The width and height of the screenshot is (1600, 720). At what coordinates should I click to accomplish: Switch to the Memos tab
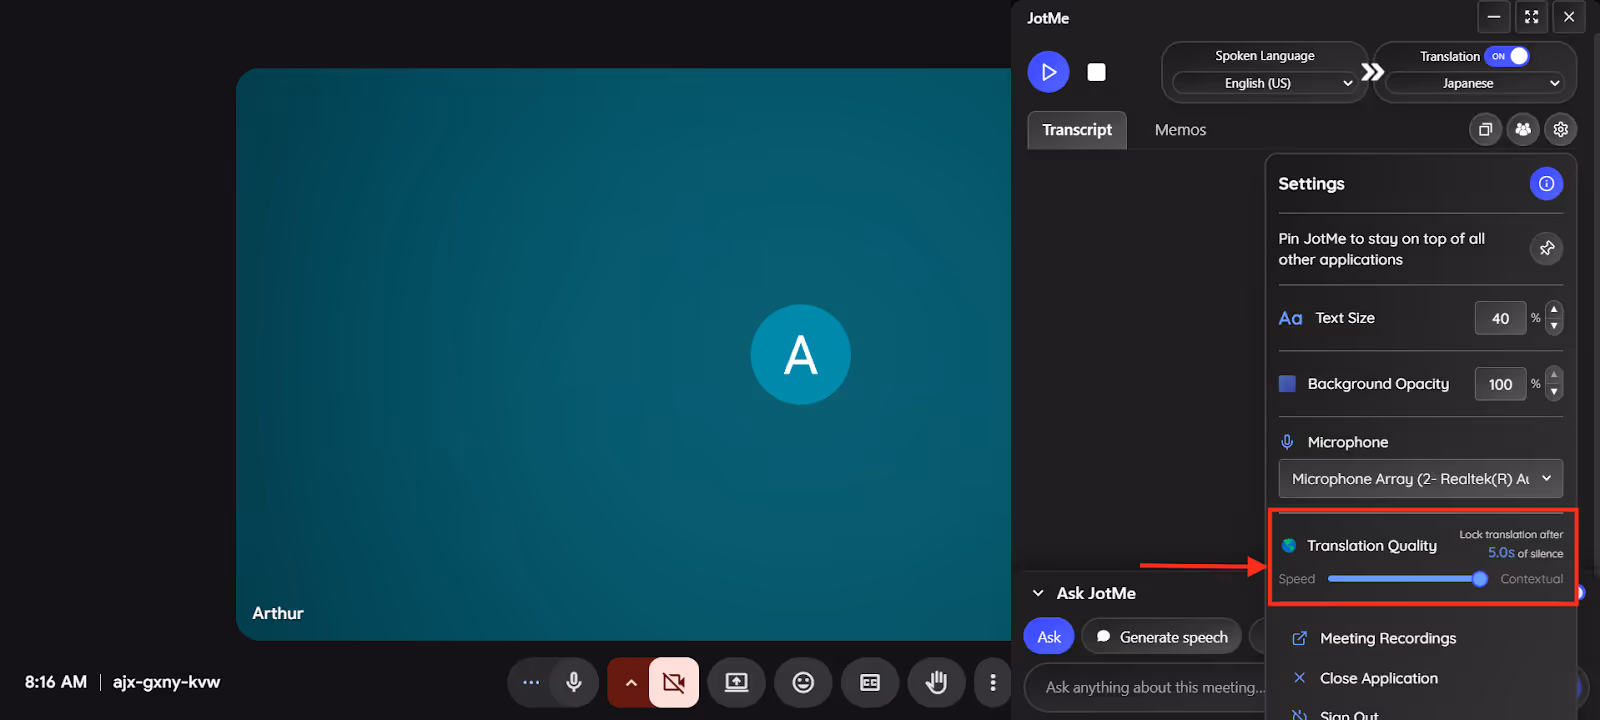click(1180, 130)
